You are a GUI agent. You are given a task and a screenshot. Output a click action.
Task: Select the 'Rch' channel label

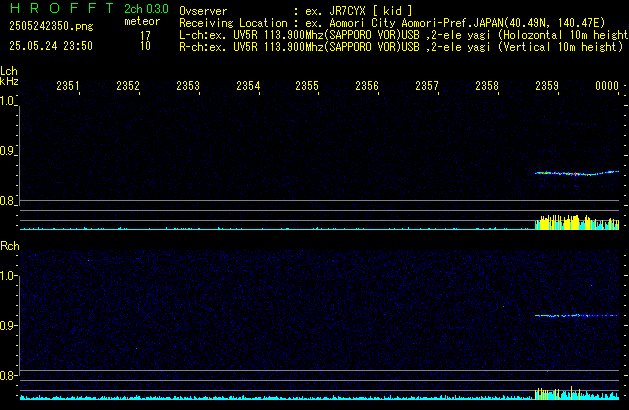(10, 246)
